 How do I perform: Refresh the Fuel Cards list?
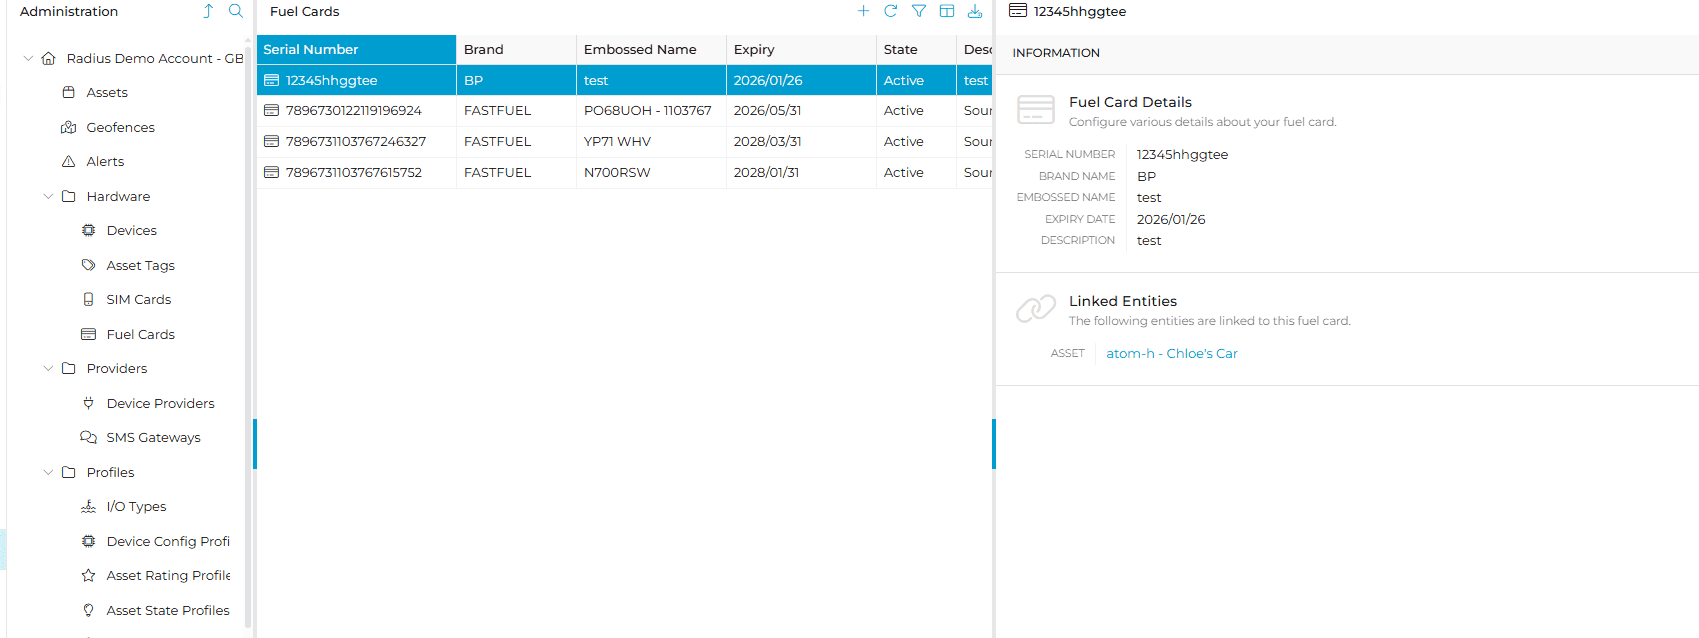pos(890,11)
